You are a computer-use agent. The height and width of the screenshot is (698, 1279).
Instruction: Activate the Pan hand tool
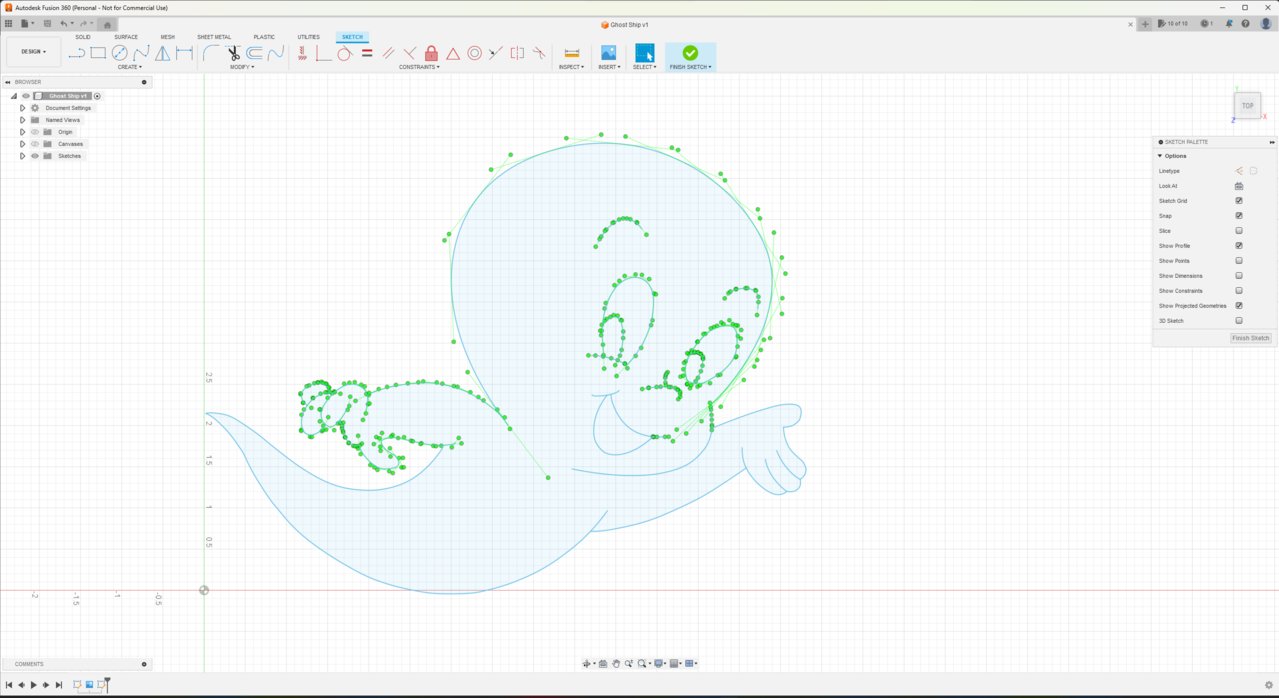point(616,664)
